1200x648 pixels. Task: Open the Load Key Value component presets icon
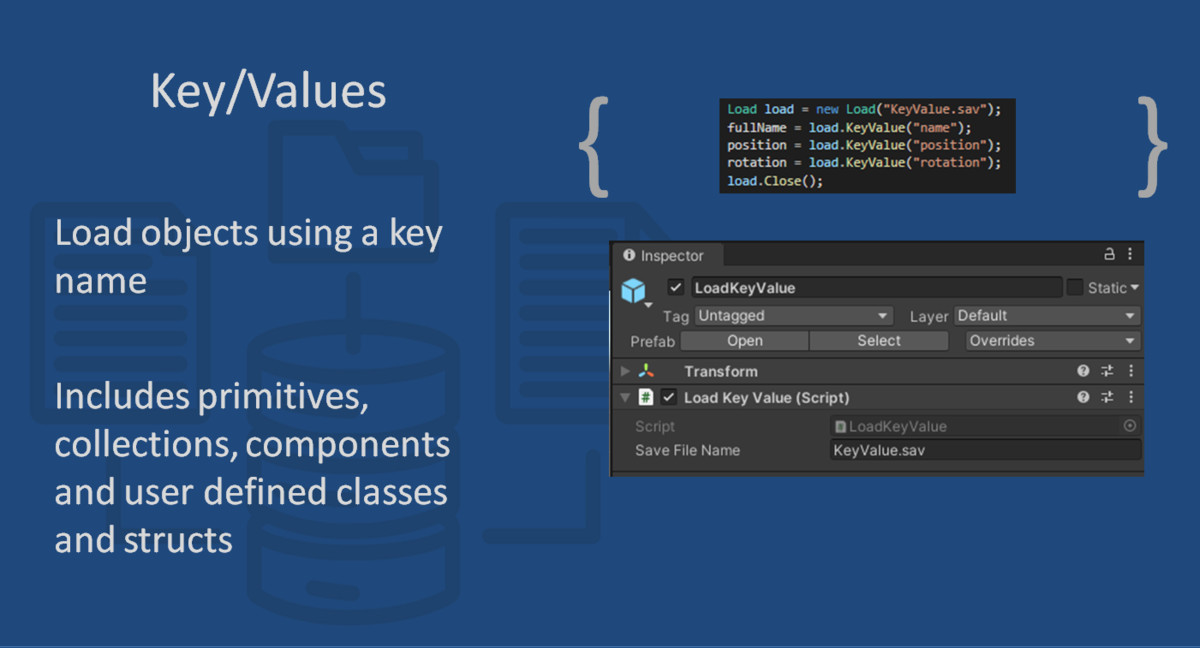1106,397
